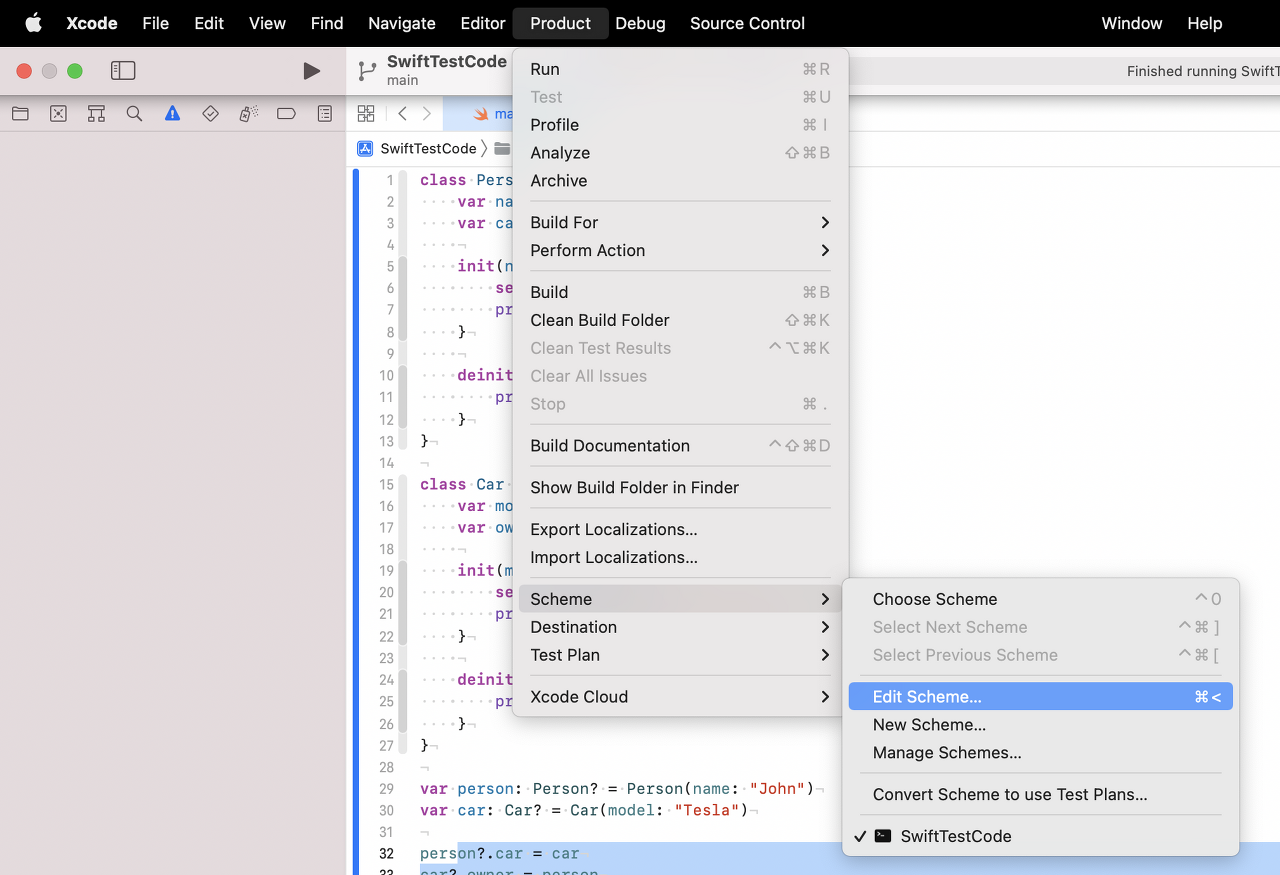Choose Import Localizations…
This screenshot has width=1280, height=875.
coord(681,558)
